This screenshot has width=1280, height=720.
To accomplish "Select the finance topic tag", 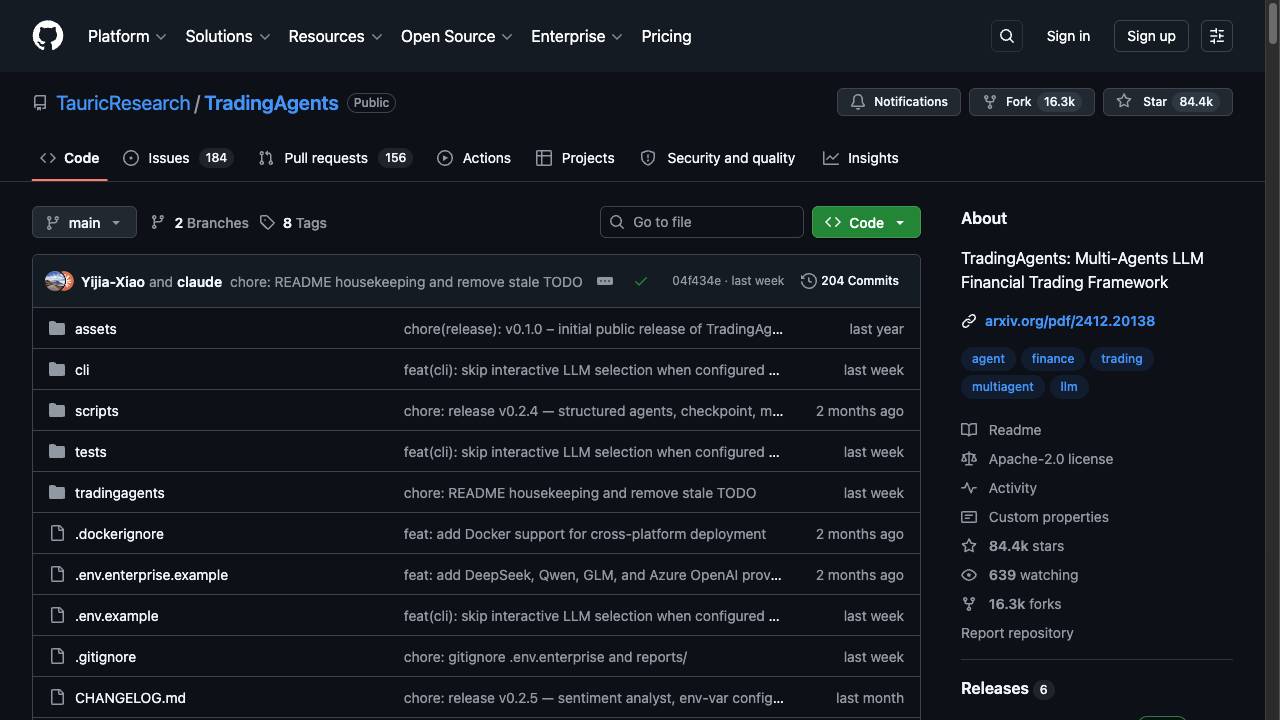I will [1053, 359].
